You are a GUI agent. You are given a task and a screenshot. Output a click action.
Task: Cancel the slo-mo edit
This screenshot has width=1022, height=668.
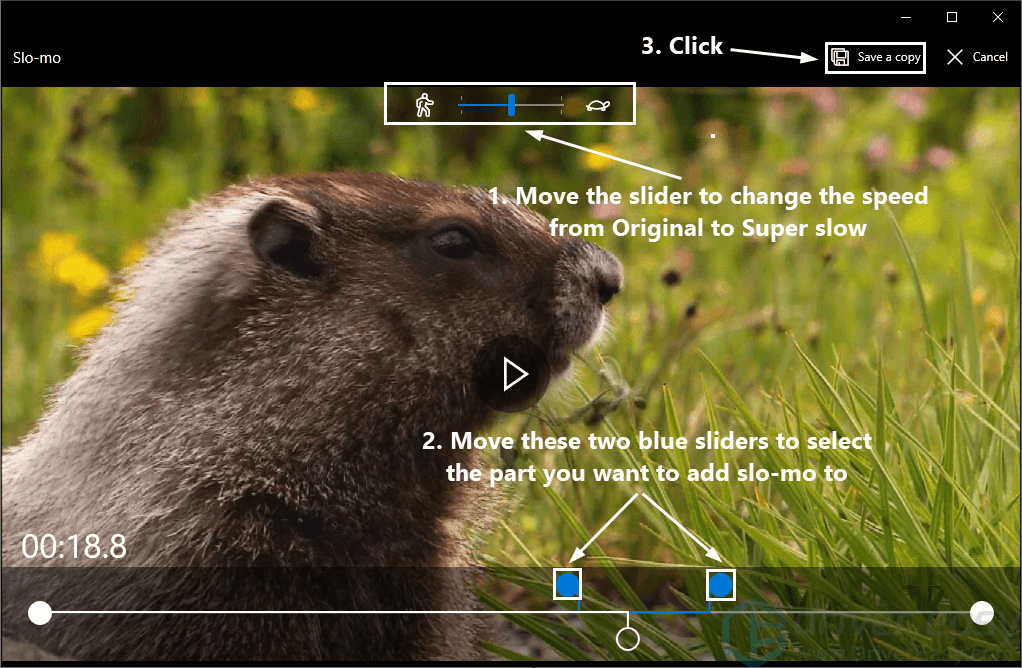[x=977, y=57]
